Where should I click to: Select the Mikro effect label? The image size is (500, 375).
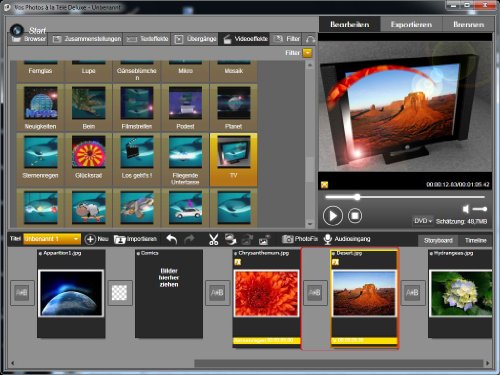point(185,71)
